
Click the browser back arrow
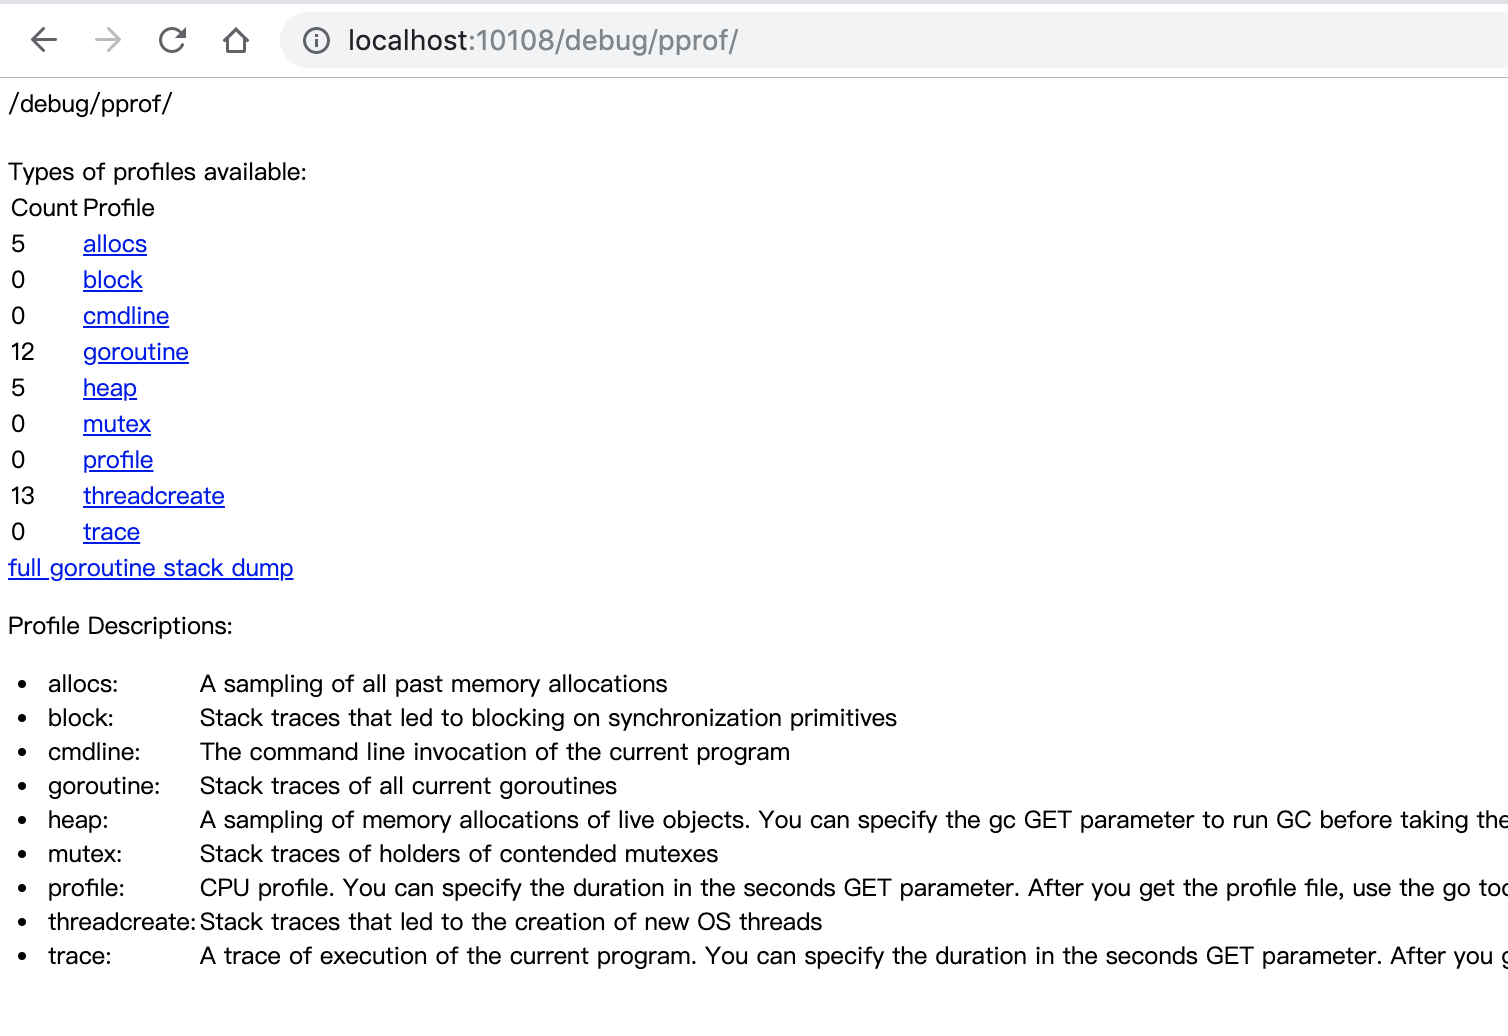(44, 40)
